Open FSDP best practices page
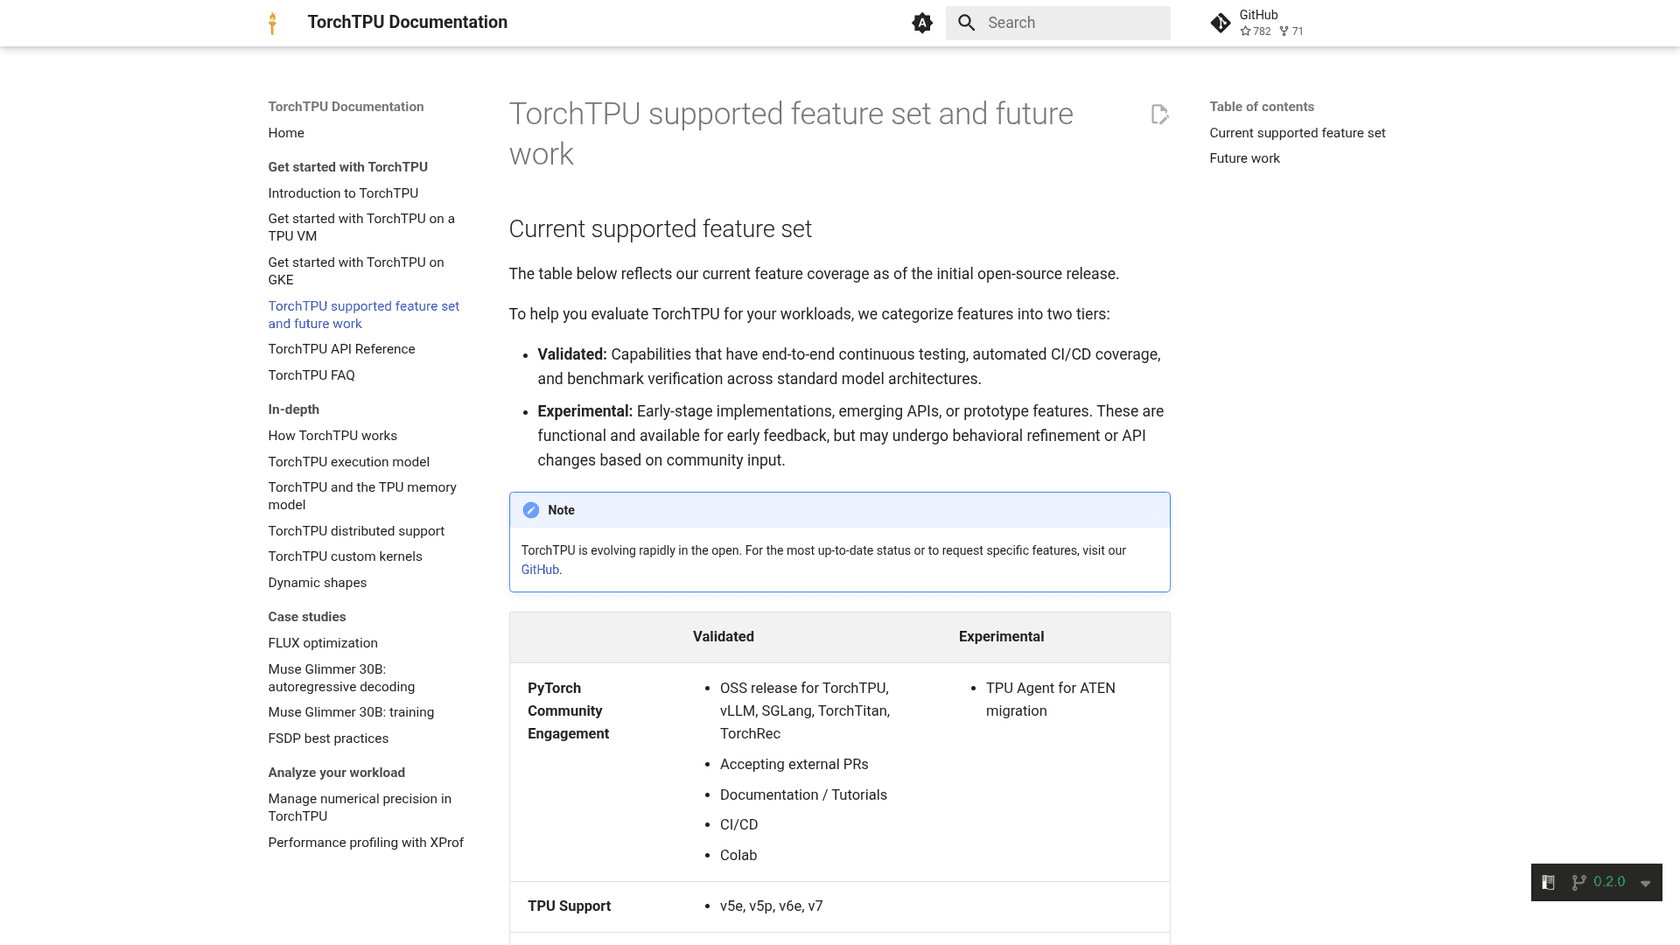The height and width of the screenshot is (945, 1680). (x=328, y=738)
